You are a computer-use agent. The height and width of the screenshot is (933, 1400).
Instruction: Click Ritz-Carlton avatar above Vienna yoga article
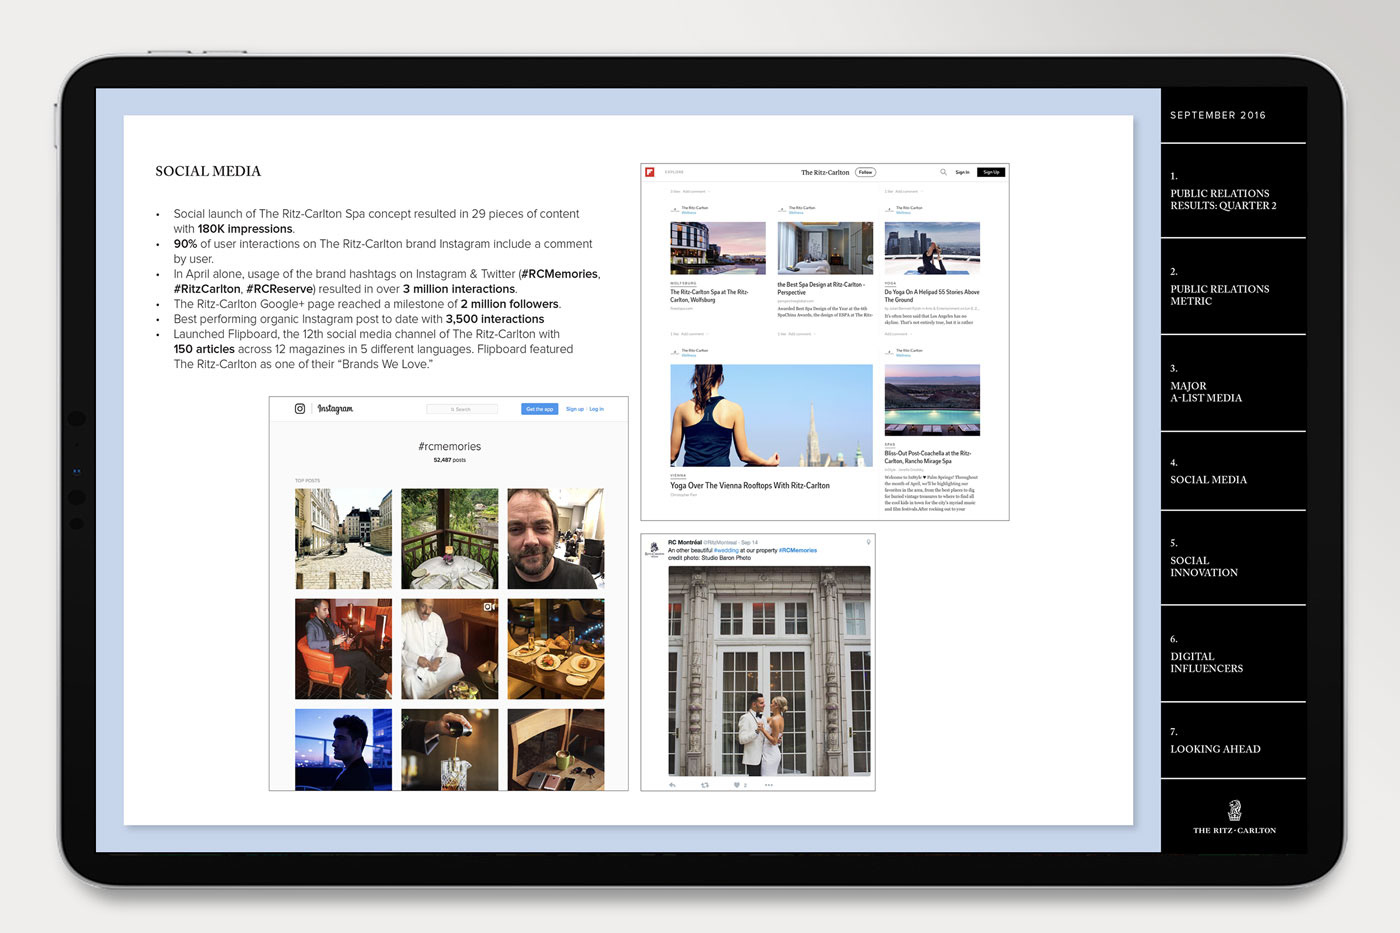[675, 353]
